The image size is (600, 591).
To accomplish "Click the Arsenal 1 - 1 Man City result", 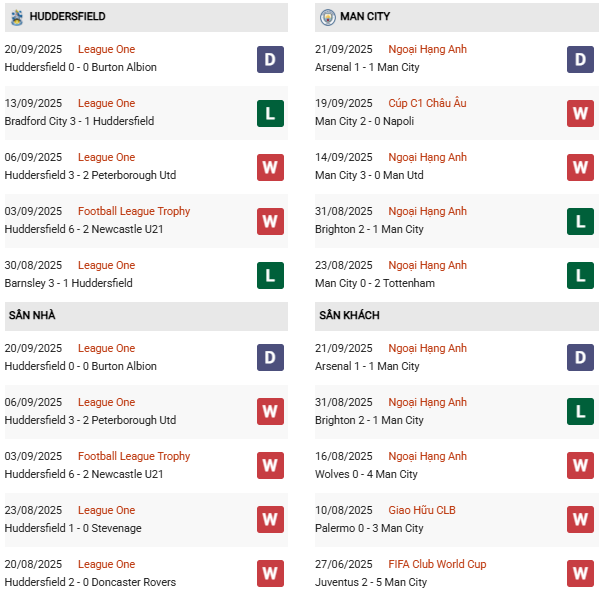I will coord(367,67).
